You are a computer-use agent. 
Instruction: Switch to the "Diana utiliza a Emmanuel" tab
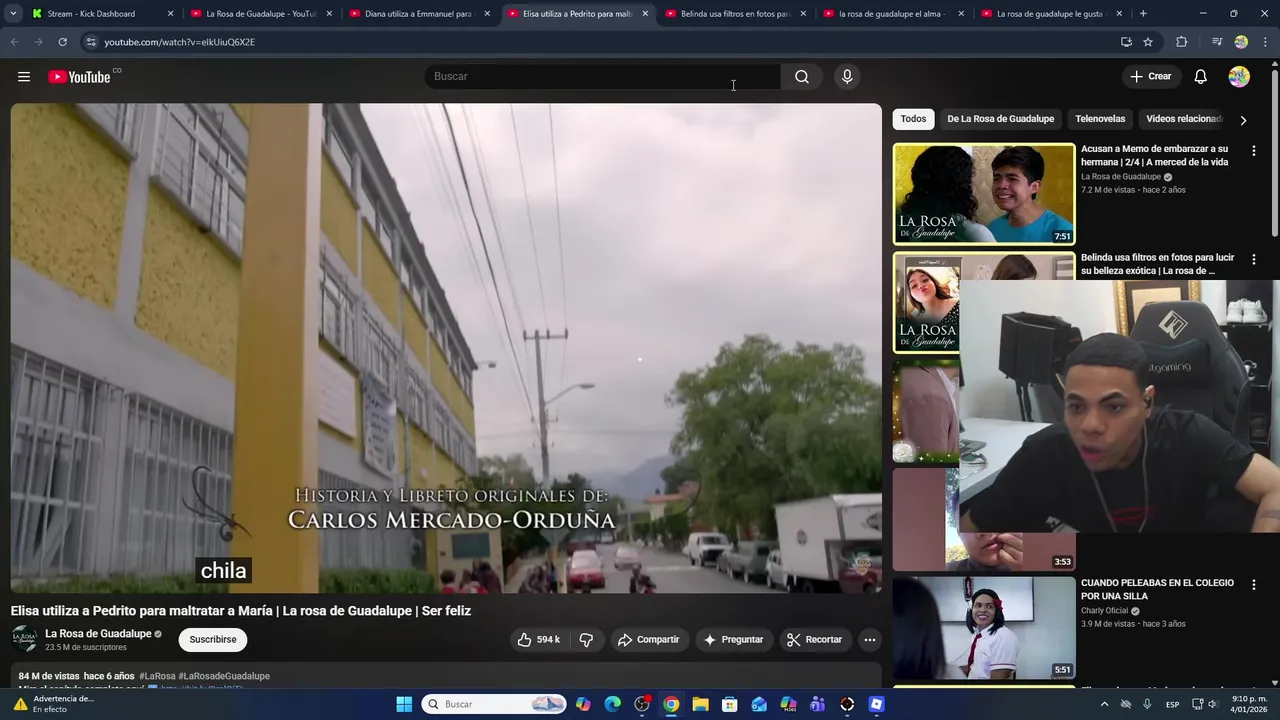point(418,14)
